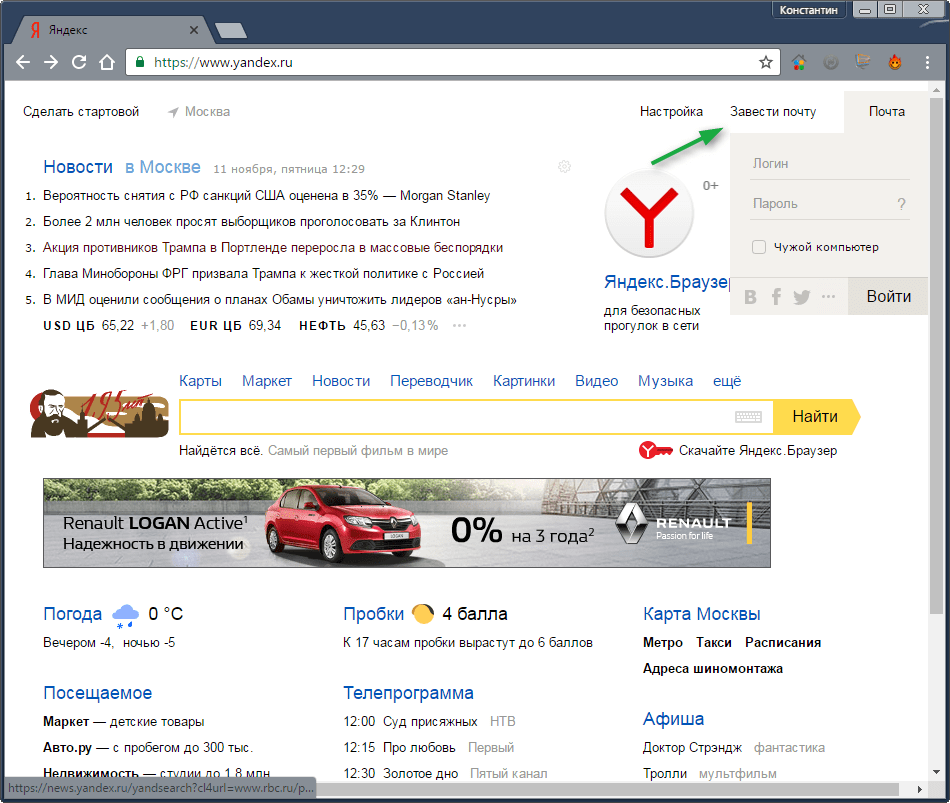
Task: Open news settings with the gear icon
Action: pyautogui.click(x=564, y=167)
